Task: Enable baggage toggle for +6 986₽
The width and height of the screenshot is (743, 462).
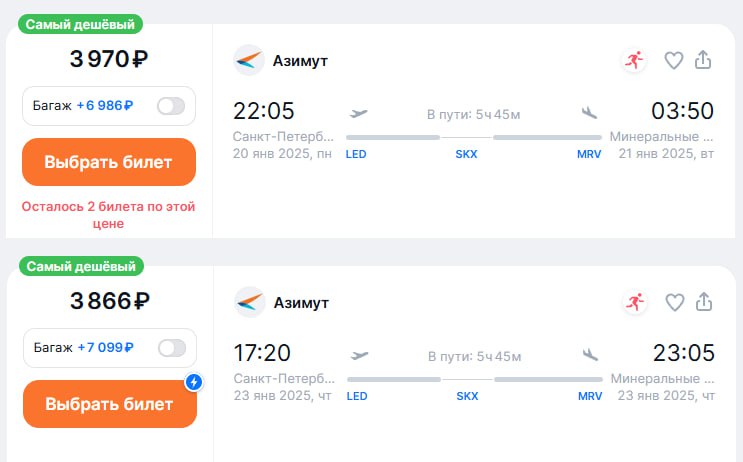Action: [171, 106]
